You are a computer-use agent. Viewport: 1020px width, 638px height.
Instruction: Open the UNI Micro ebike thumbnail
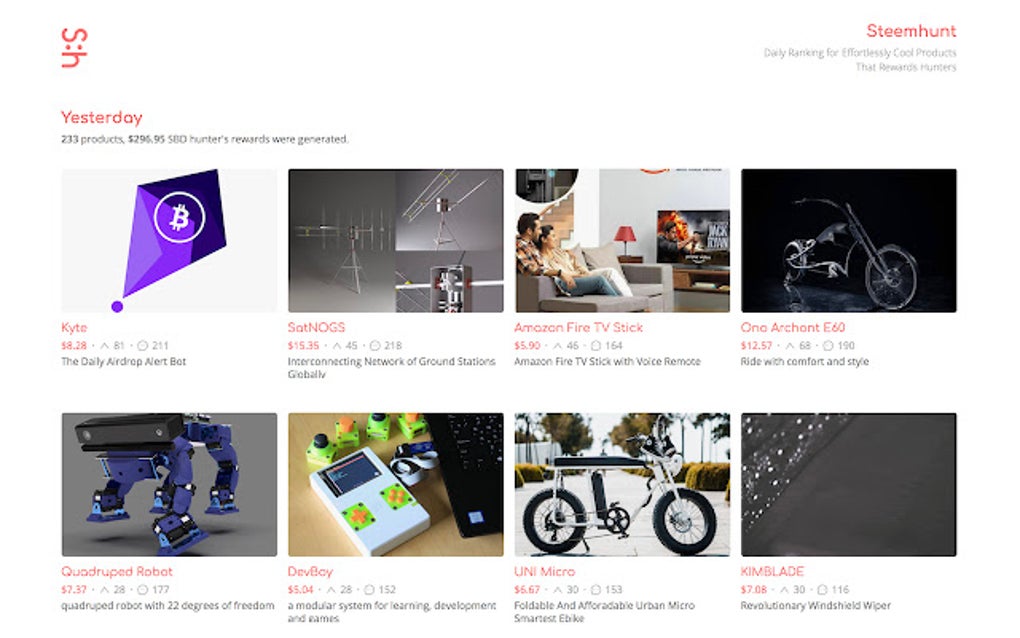(622, 485)
